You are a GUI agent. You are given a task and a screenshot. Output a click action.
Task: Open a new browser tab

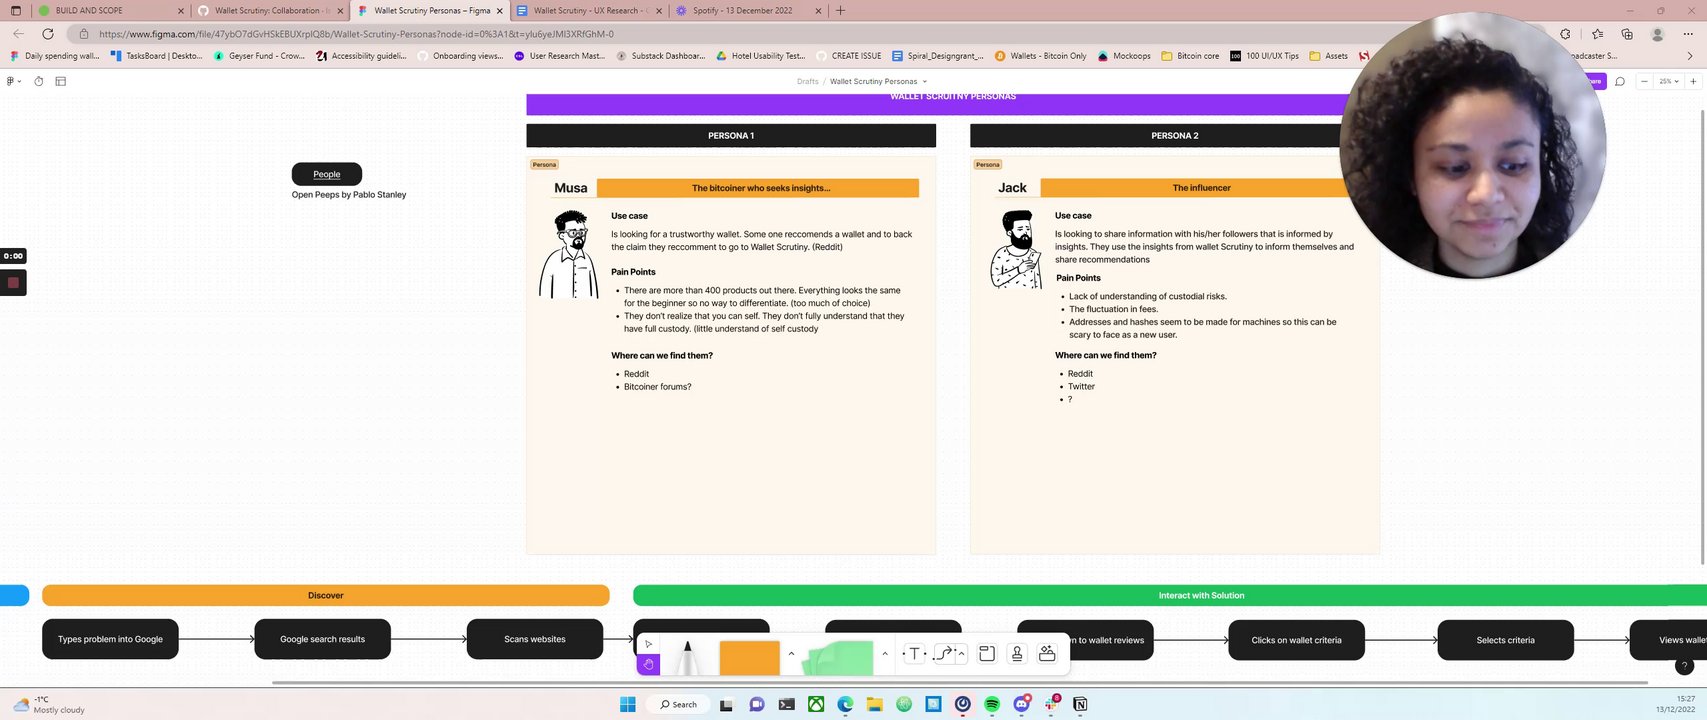click(x=840, y=10)
